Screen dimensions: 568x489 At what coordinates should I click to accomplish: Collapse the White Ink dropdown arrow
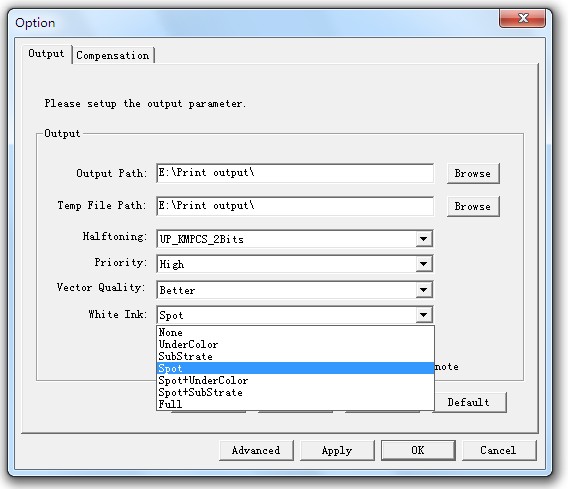tap(423, 315)
